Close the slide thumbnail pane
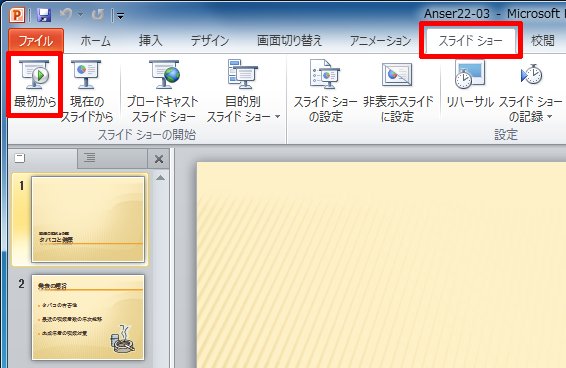Image resolution: width=566 pixels, height=368 pixels. coord(159,159)
